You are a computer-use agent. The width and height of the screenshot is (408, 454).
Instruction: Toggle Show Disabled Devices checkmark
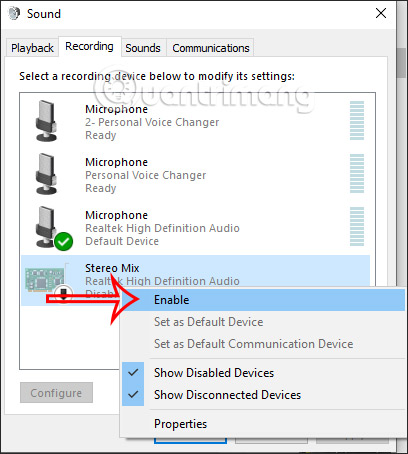point(133,373)
